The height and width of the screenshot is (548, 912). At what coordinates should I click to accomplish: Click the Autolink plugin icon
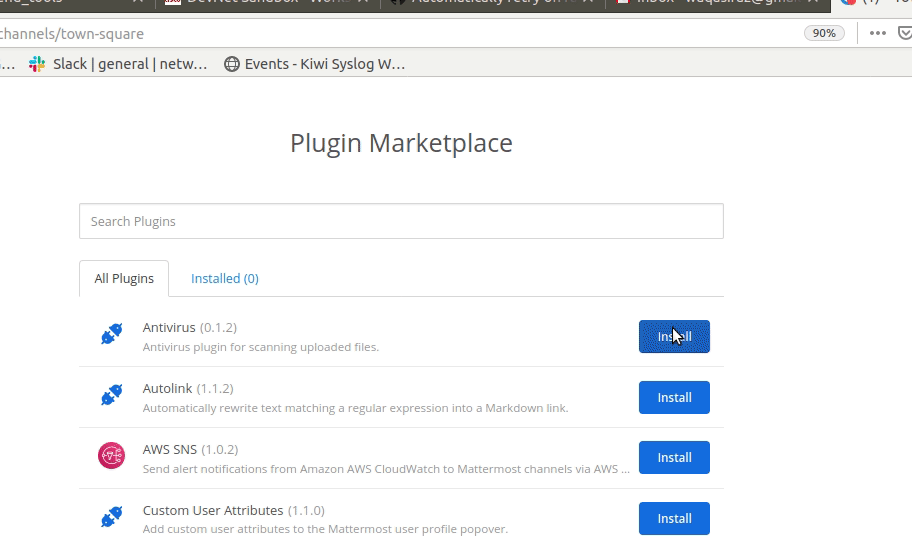pyautogui.click(x=112, y=395)
